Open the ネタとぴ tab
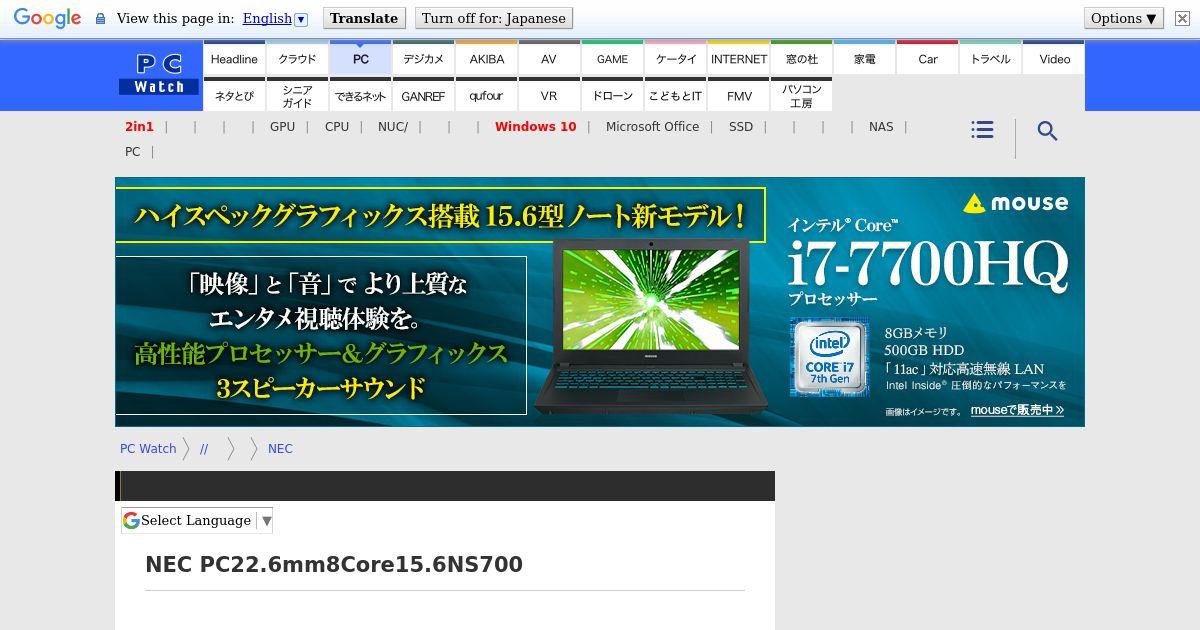The width and height of the screenshot is (1200, 630). tap(234, 96)
